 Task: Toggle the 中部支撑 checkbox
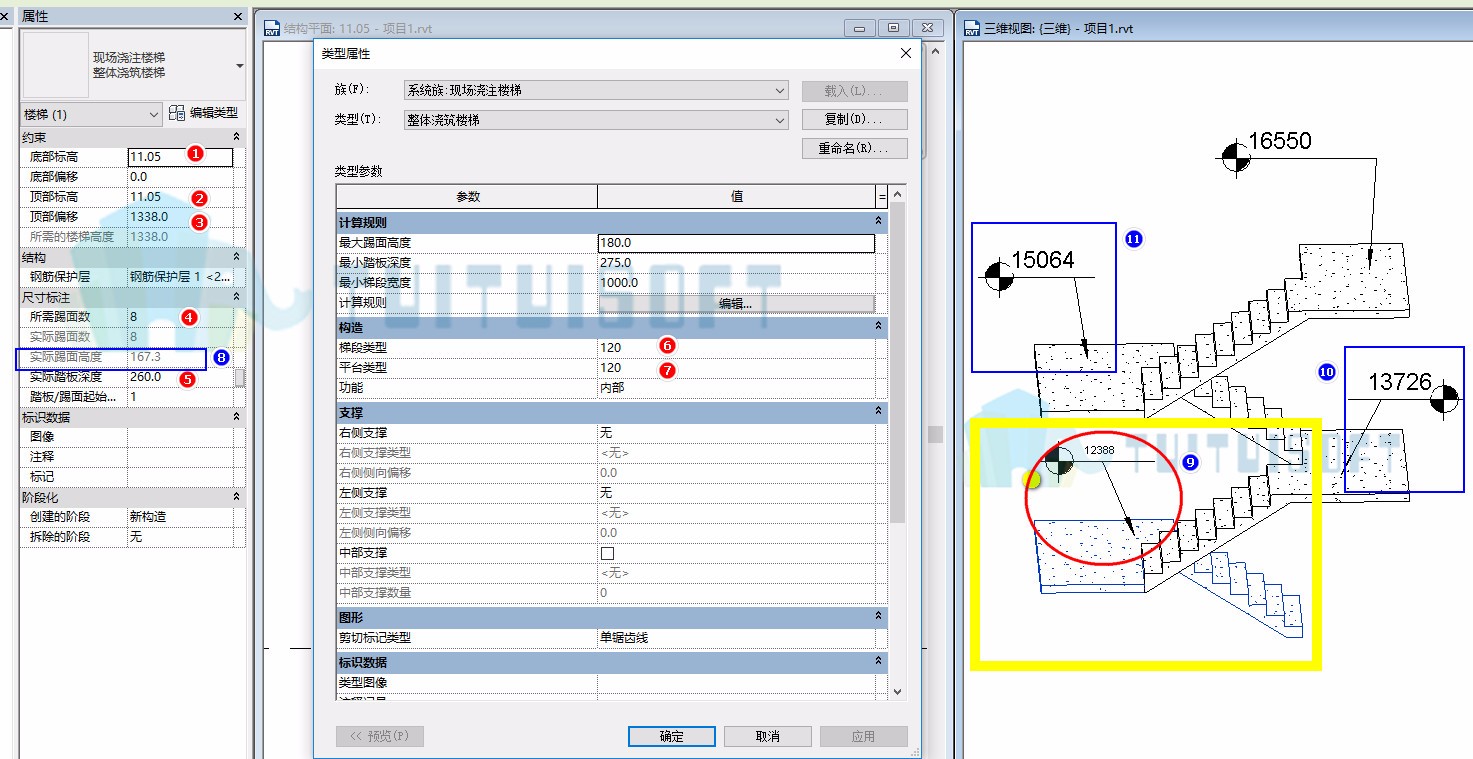tap(607, 553)
